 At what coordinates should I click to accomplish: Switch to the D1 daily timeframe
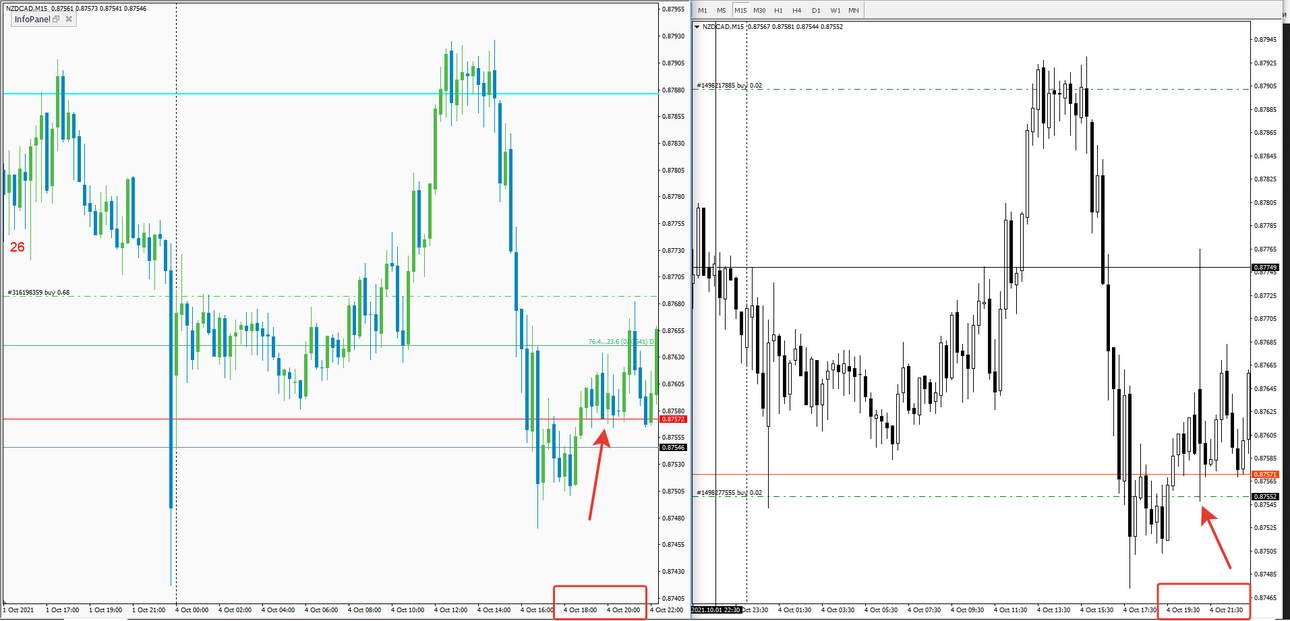tap(816, 10)
